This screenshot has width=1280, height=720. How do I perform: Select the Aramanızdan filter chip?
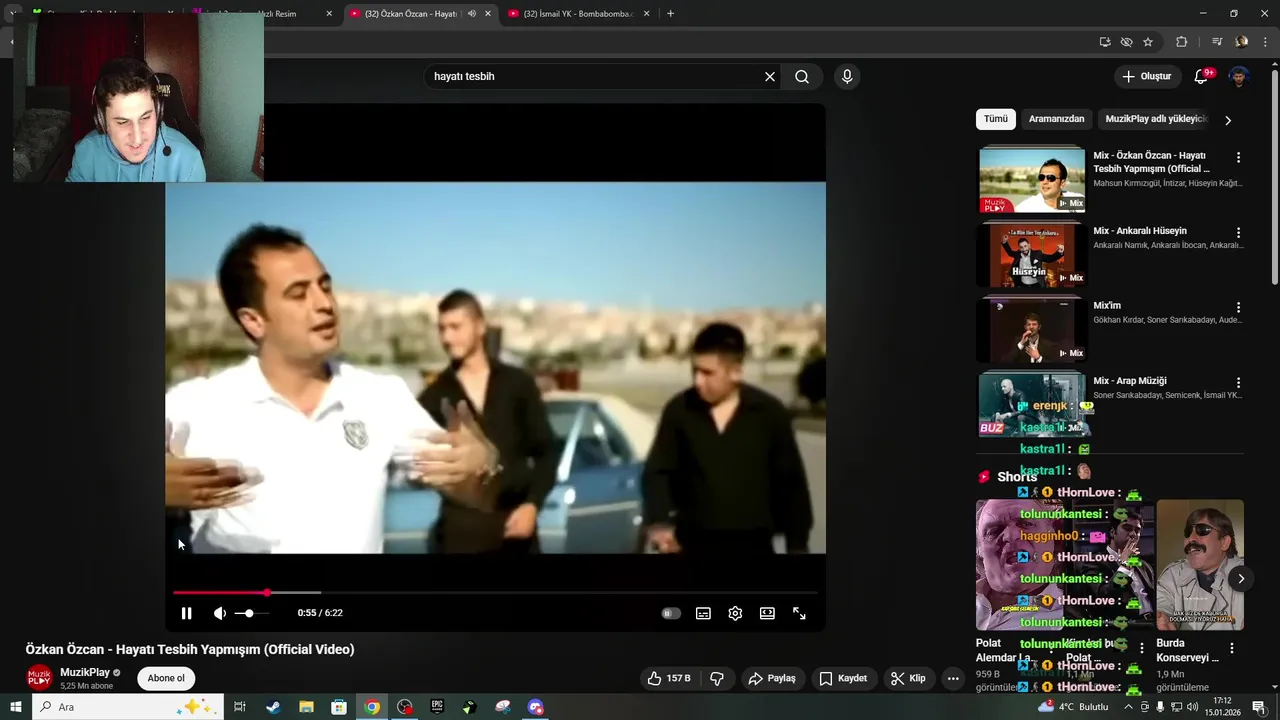click(x=1056, y=119)
